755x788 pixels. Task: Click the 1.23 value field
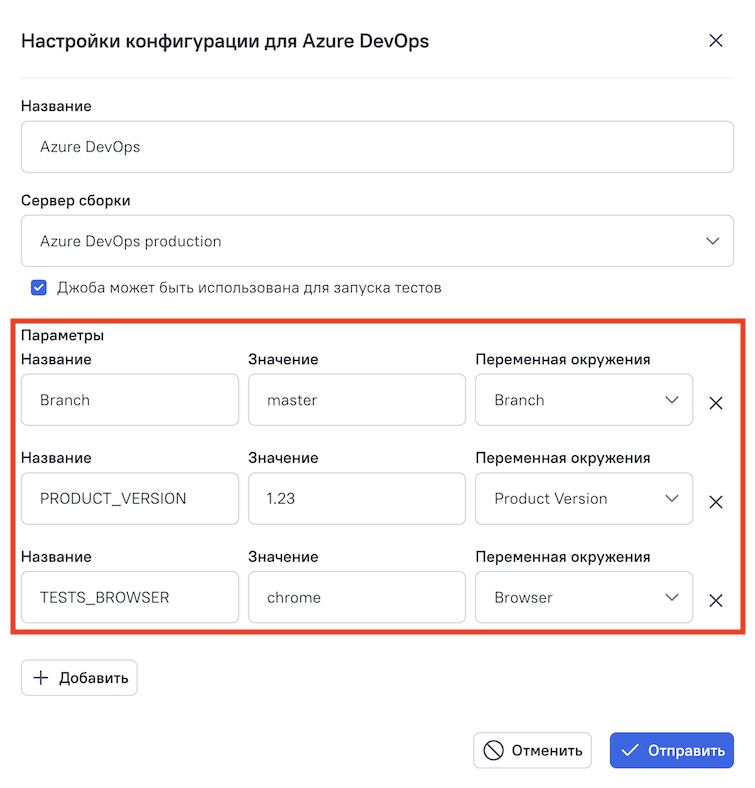tap(356, 498)
